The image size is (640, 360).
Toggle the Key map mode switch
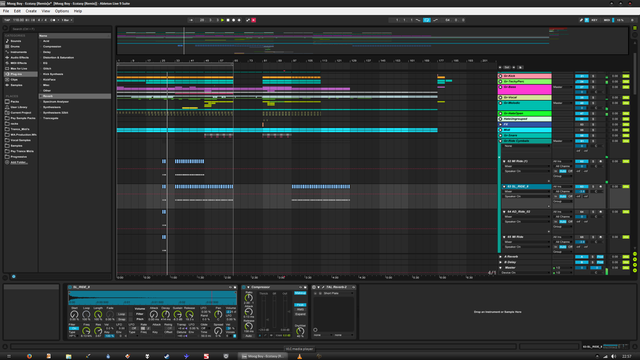(x=594, y=20)
